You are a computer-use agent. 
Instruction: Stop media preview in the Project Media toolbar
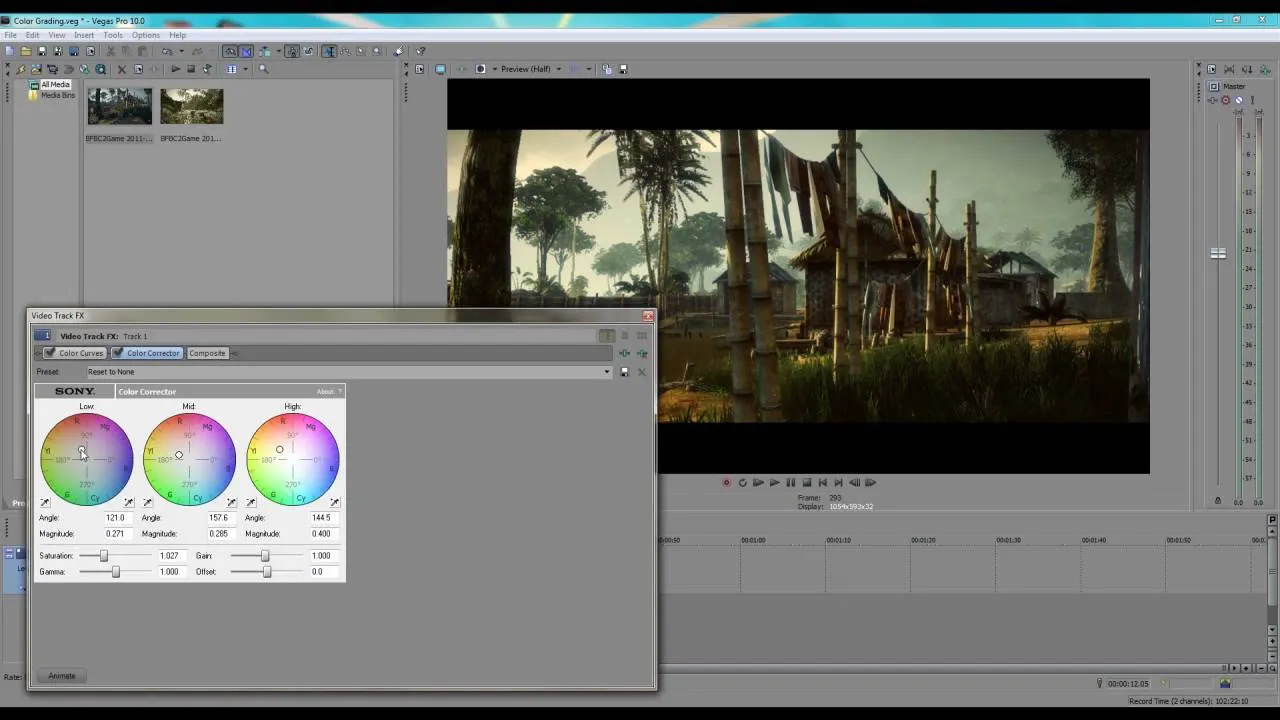(191, 69)
